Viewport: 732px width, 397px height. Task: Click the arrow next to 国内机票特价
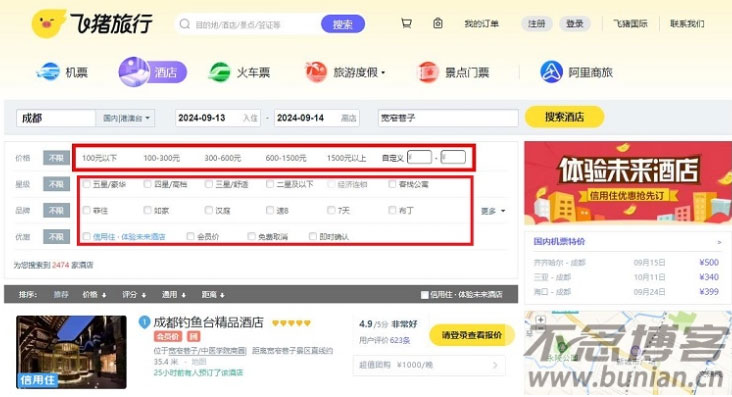(719, 242)
